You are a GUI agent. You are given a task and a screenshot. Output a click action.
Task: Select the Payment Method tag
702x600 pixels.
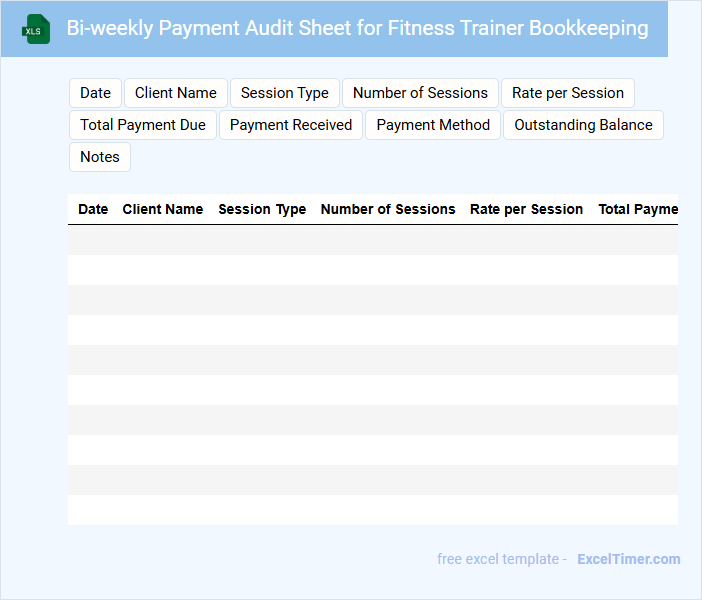pyautogui.click(x=433, y=125)
